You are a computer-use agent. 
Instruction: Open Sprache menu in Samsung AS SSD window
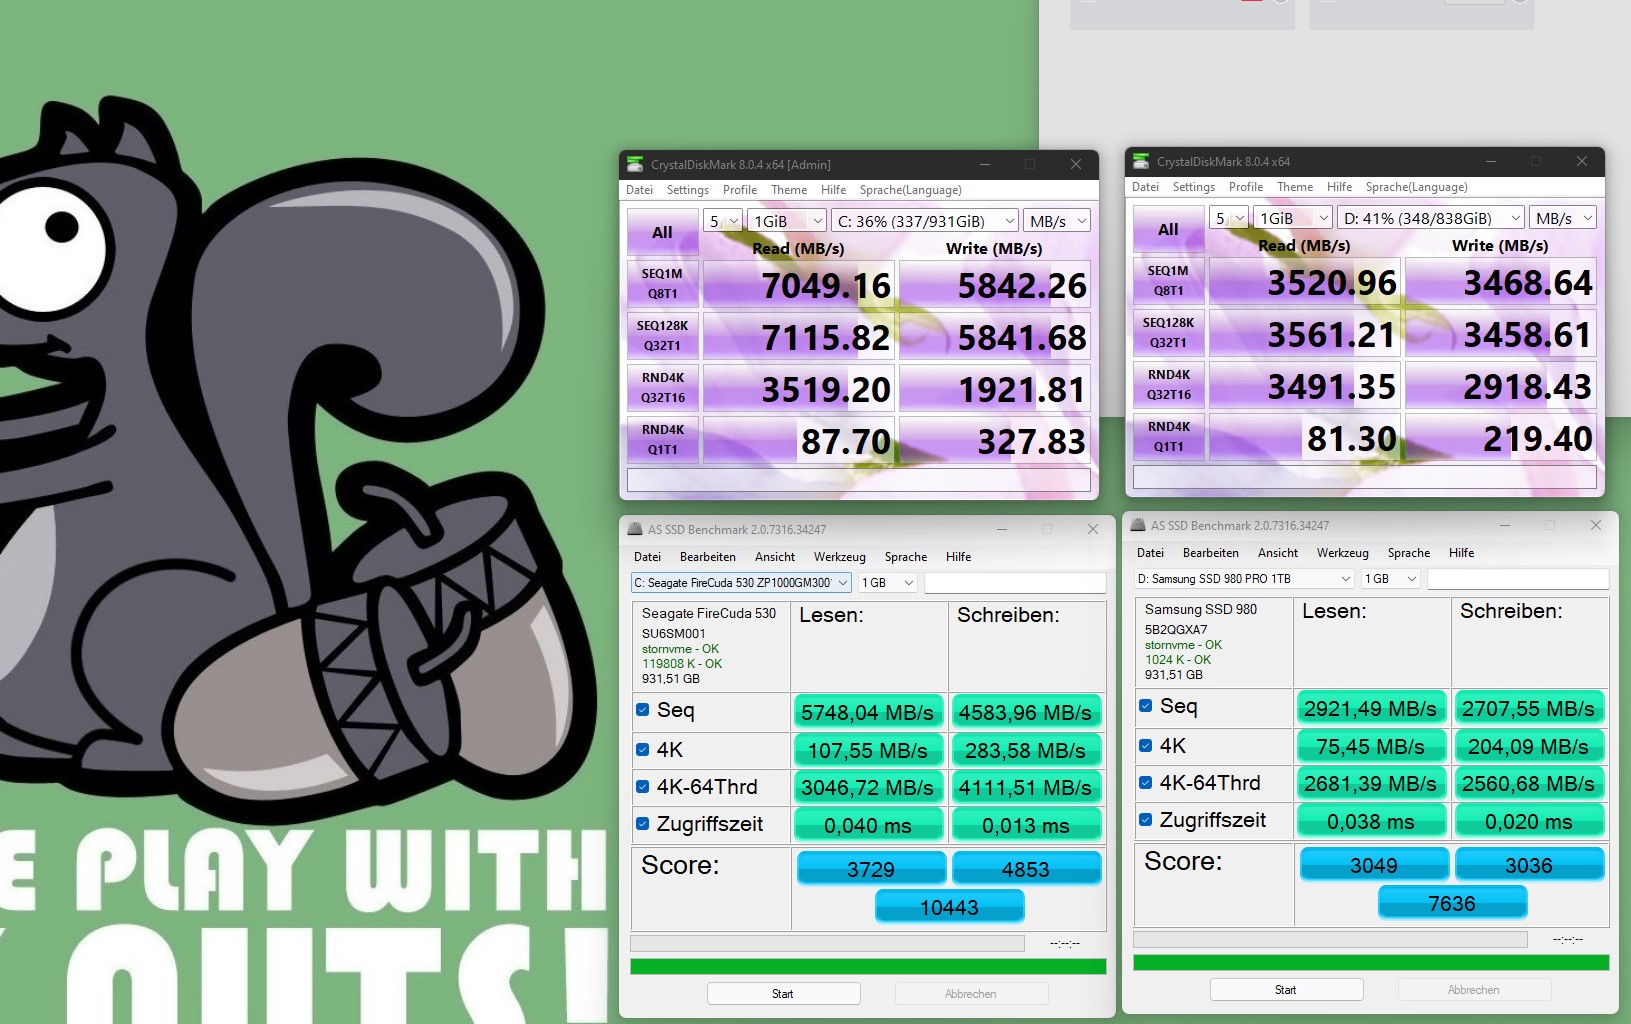(1408, 553)
